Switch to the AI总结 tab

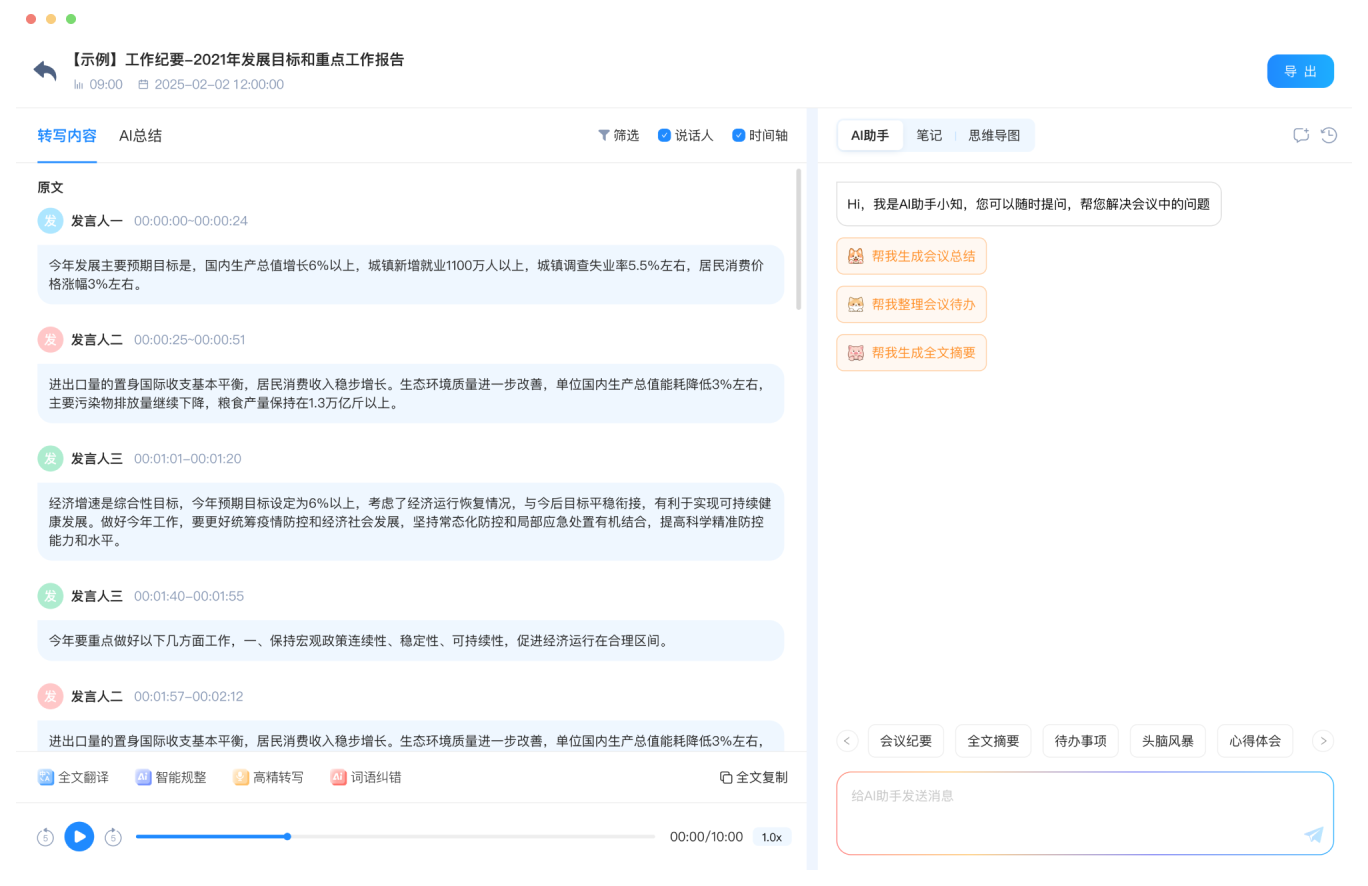click(x=140, y=135)
